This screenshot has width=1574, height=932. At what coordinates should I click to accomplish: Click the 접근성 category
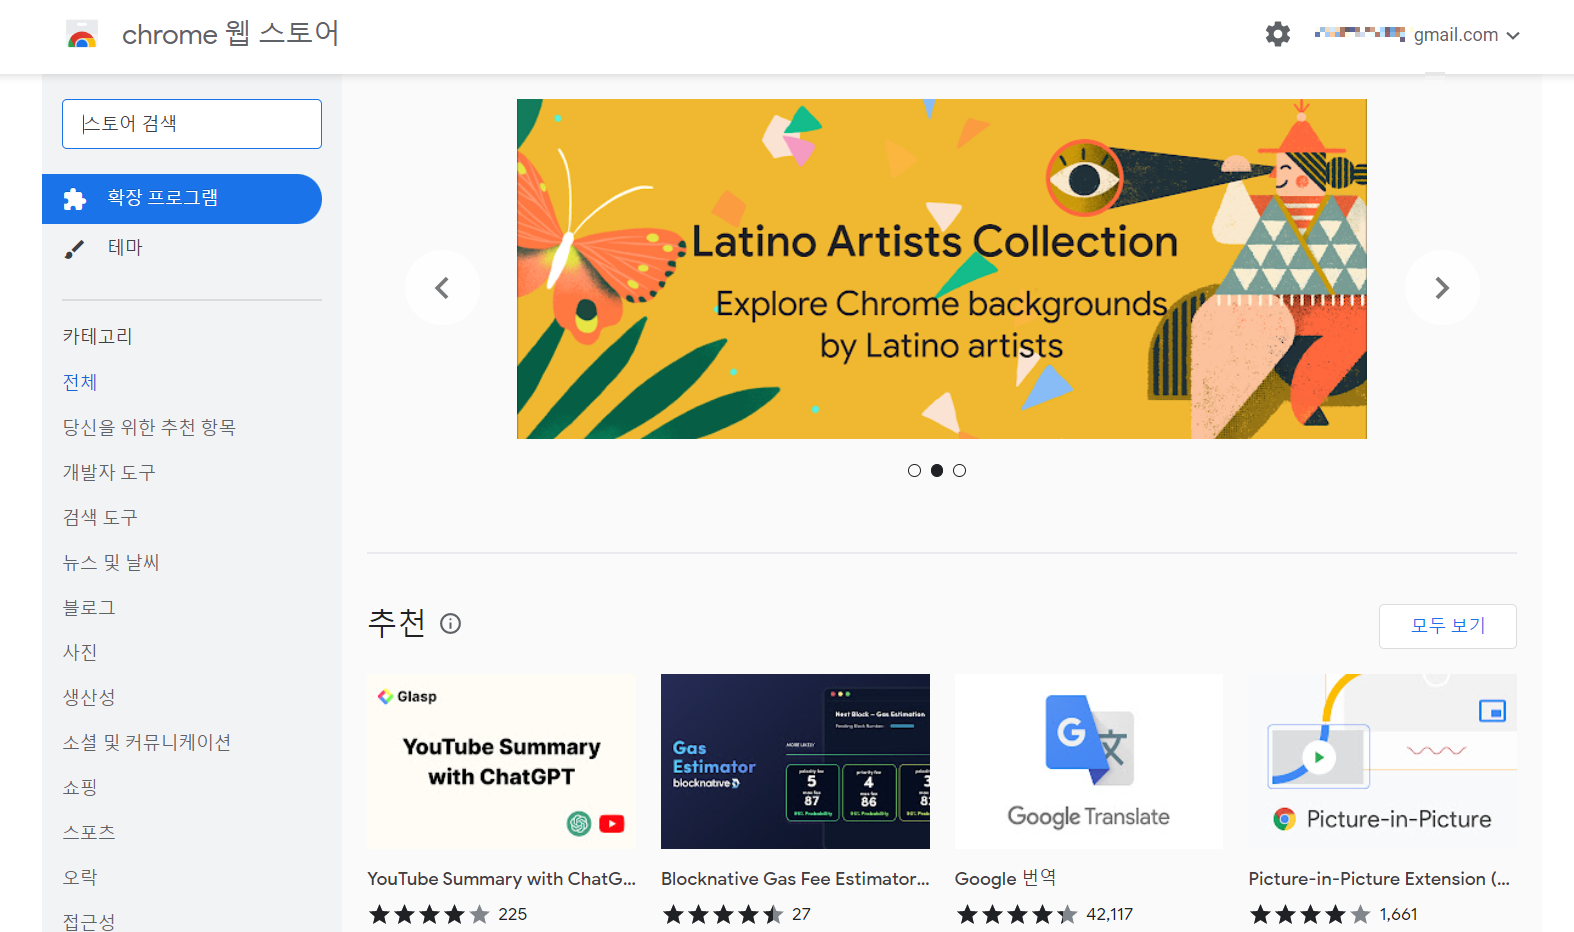[x=89, y=921]
